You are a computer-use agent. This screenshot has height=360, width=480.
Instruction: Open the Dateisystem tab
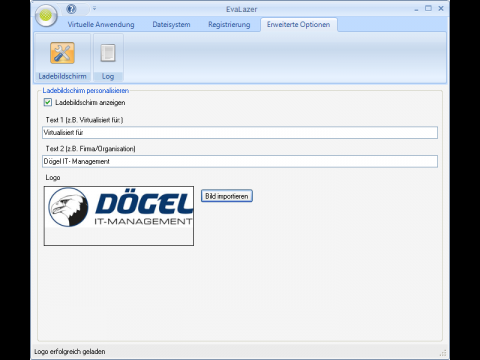pos(171,25)
